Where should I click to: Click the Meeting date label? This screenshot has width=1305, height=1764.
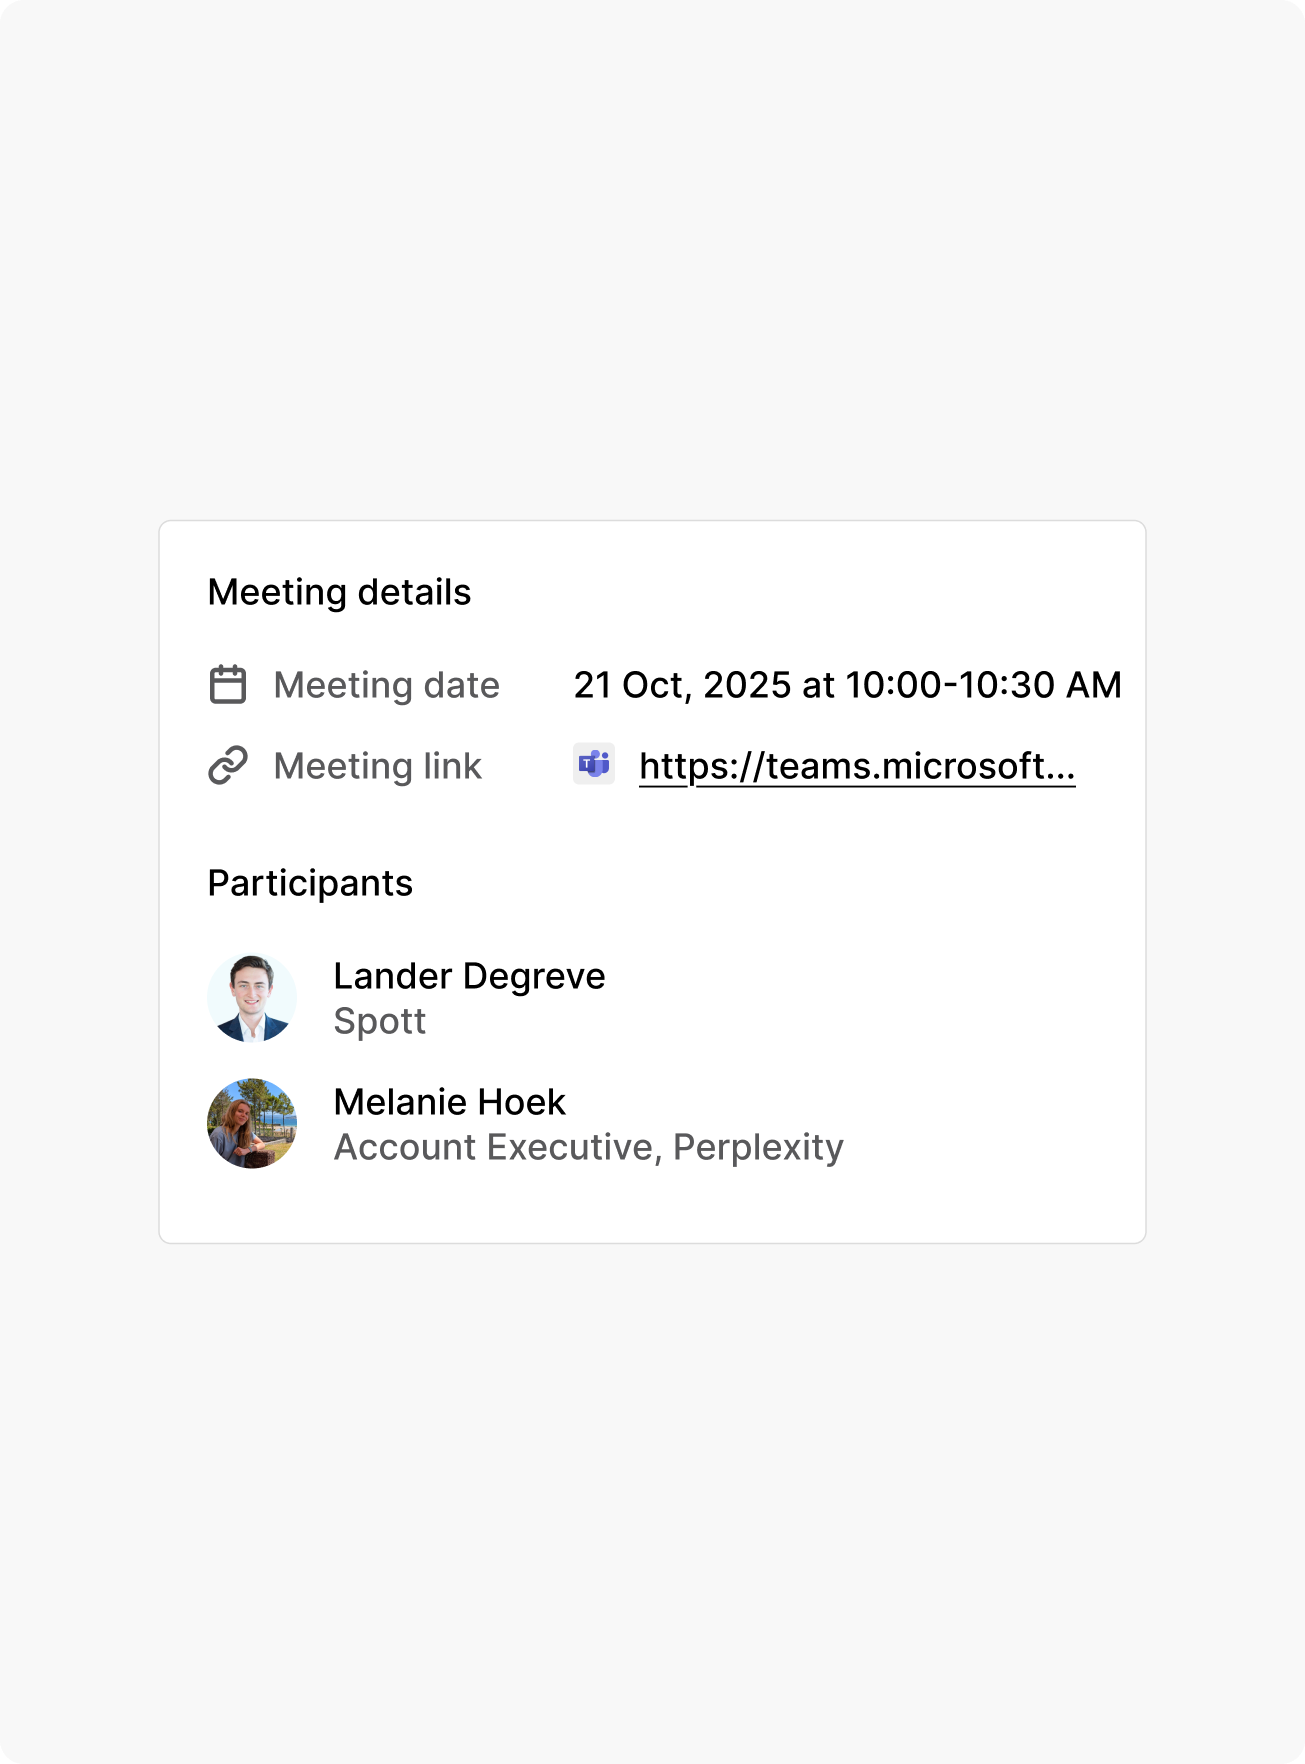387,684
